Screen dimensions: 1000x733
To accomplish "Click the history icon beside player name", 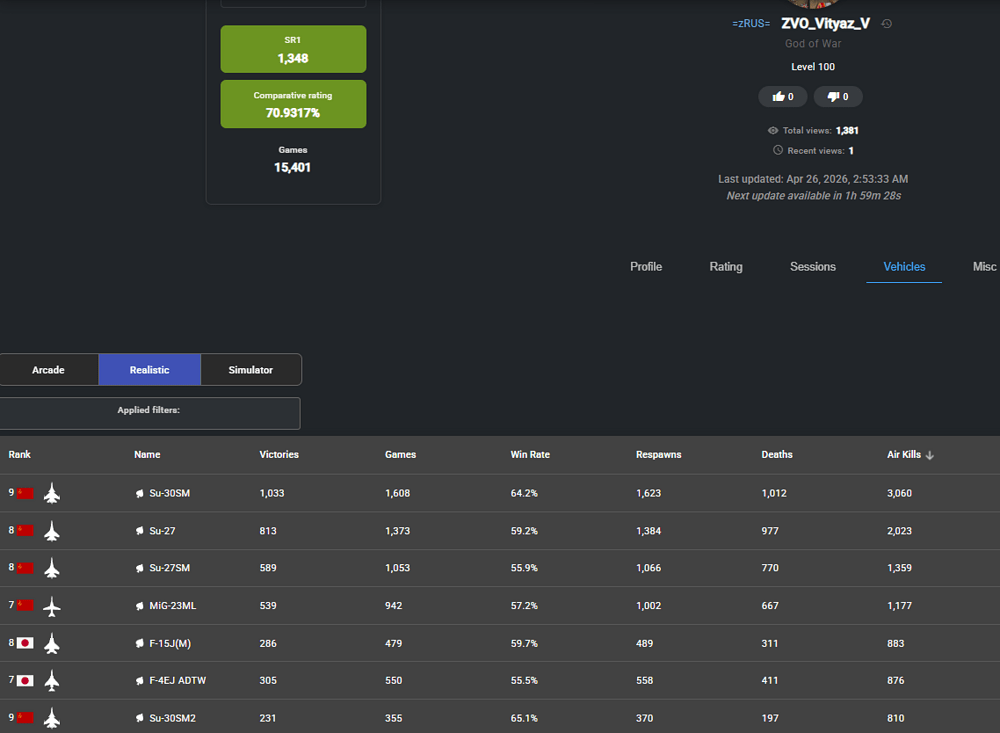I will (x=887, y=24).
